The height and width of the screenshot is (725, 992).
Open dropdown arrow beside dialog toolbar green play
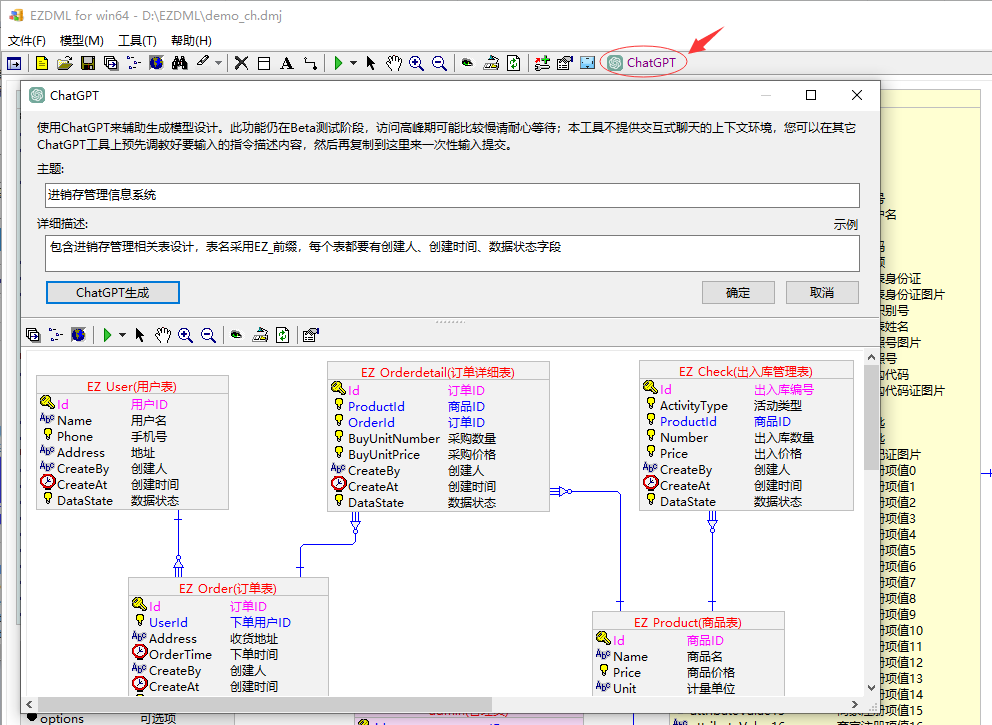coord(123,335)
